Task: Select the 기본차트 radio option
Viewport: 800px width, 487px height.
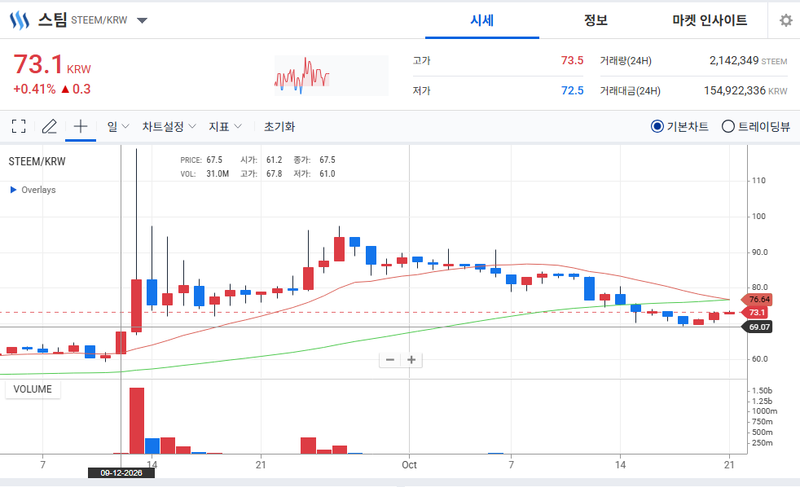Action: [x=657, y=126]
